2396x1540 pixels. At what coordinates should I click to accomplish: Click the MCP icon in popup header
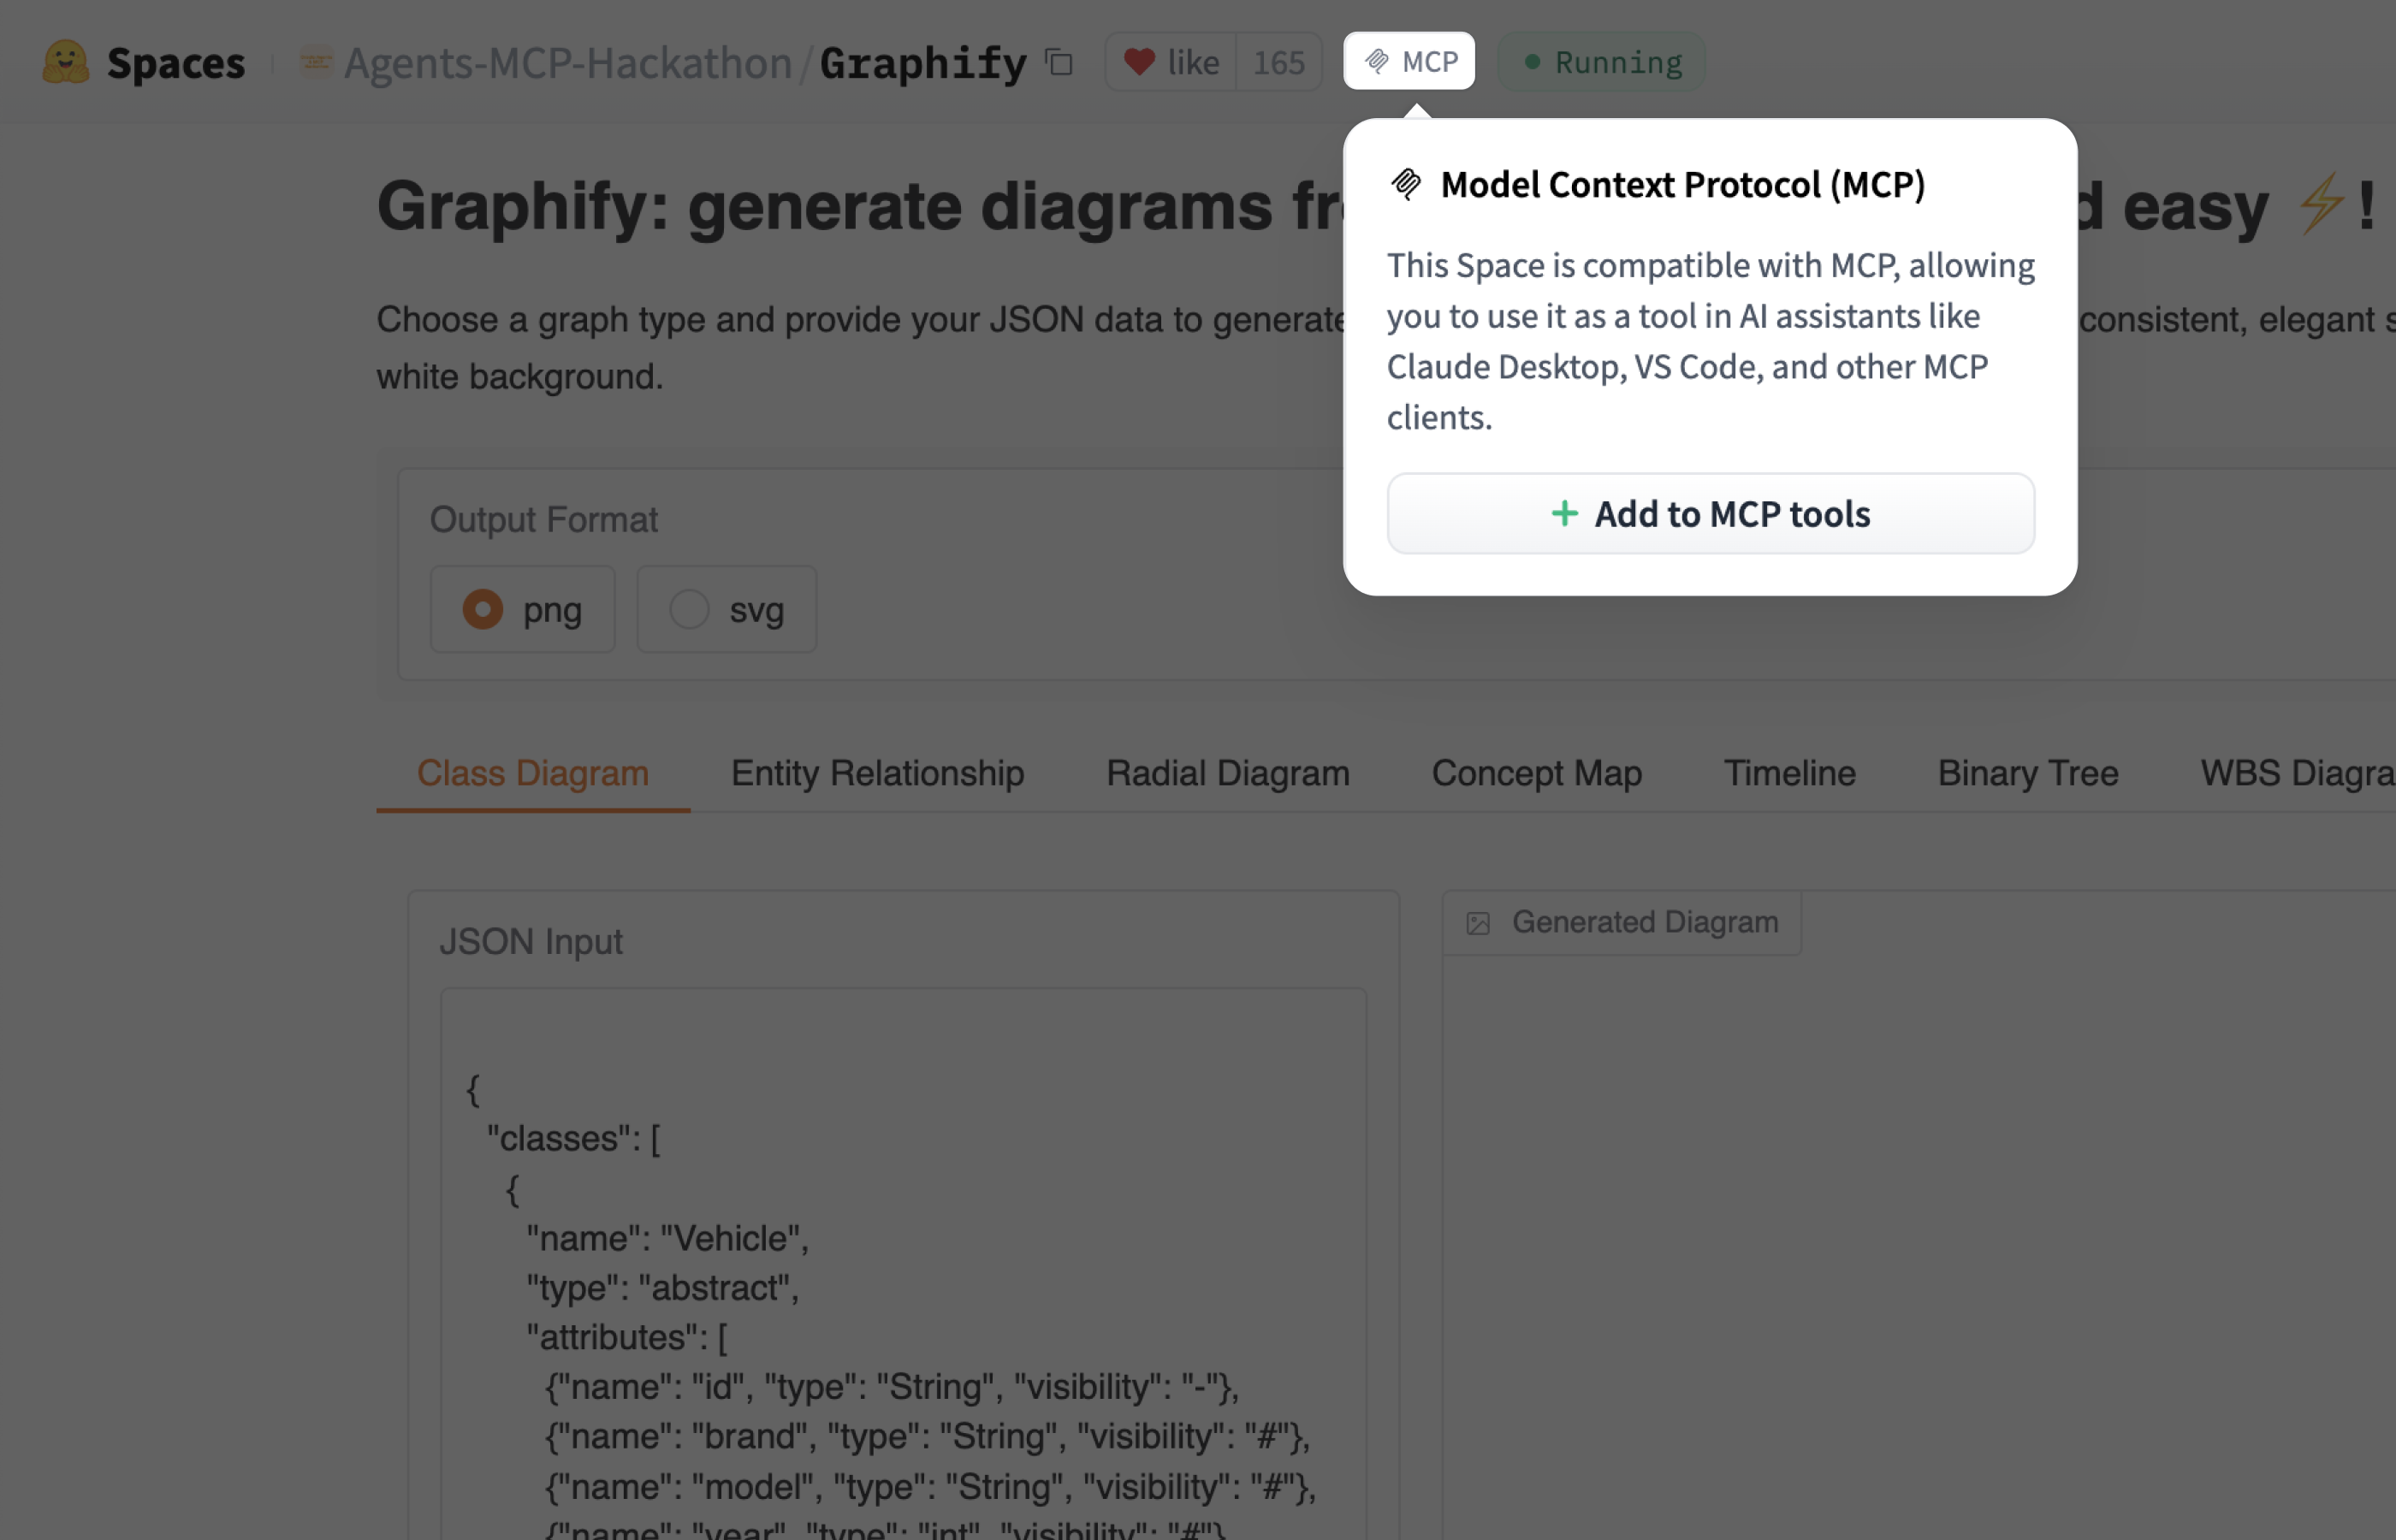pos(1406,184)
